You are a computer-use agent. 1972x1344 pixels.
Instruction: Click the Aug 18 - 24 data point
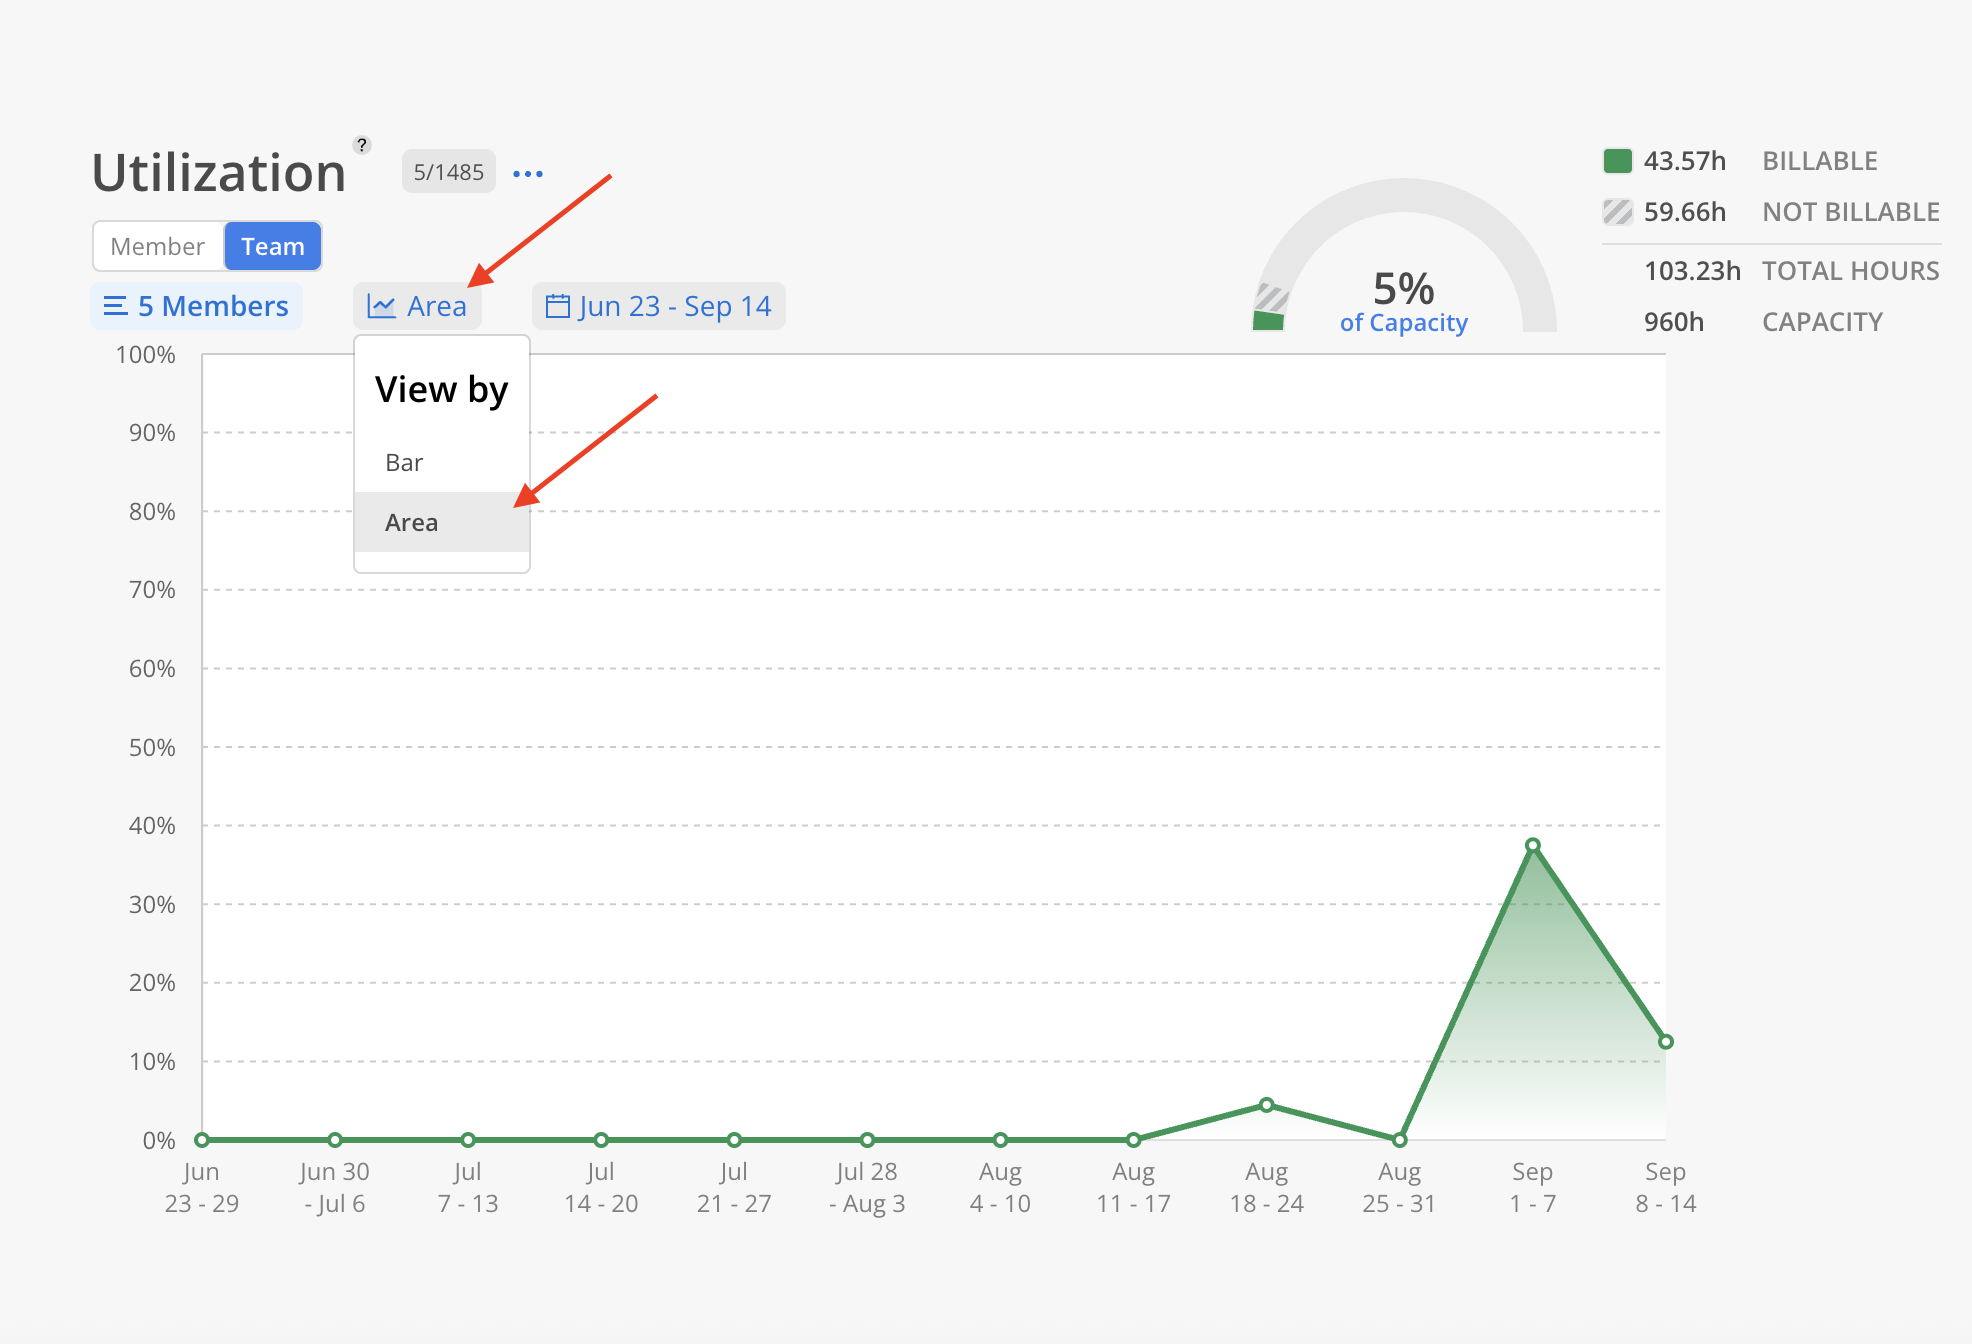tap(1266, 1105)
